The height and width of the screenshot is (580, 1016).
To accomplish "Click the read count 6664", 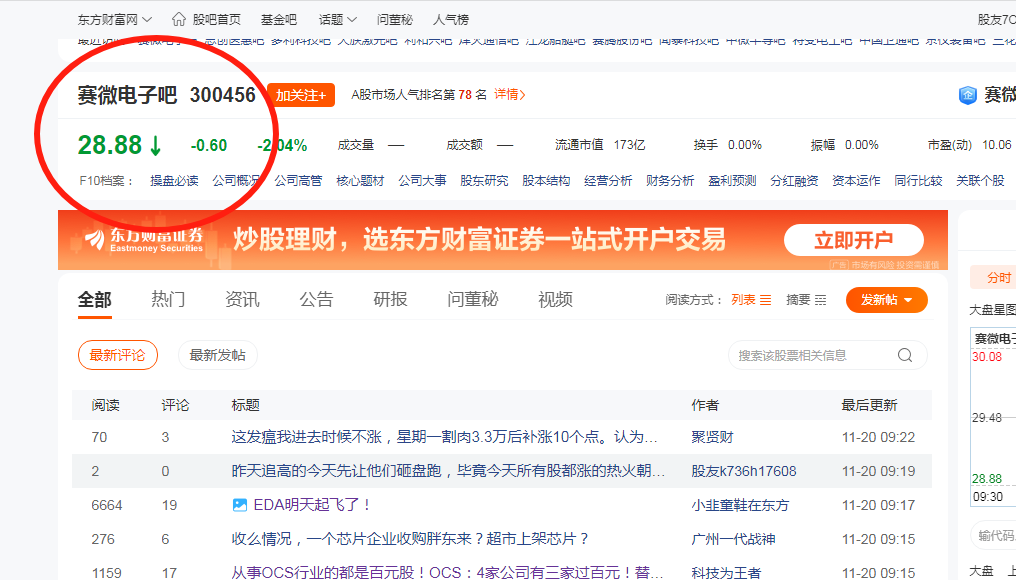I will [x=107, y=505].
